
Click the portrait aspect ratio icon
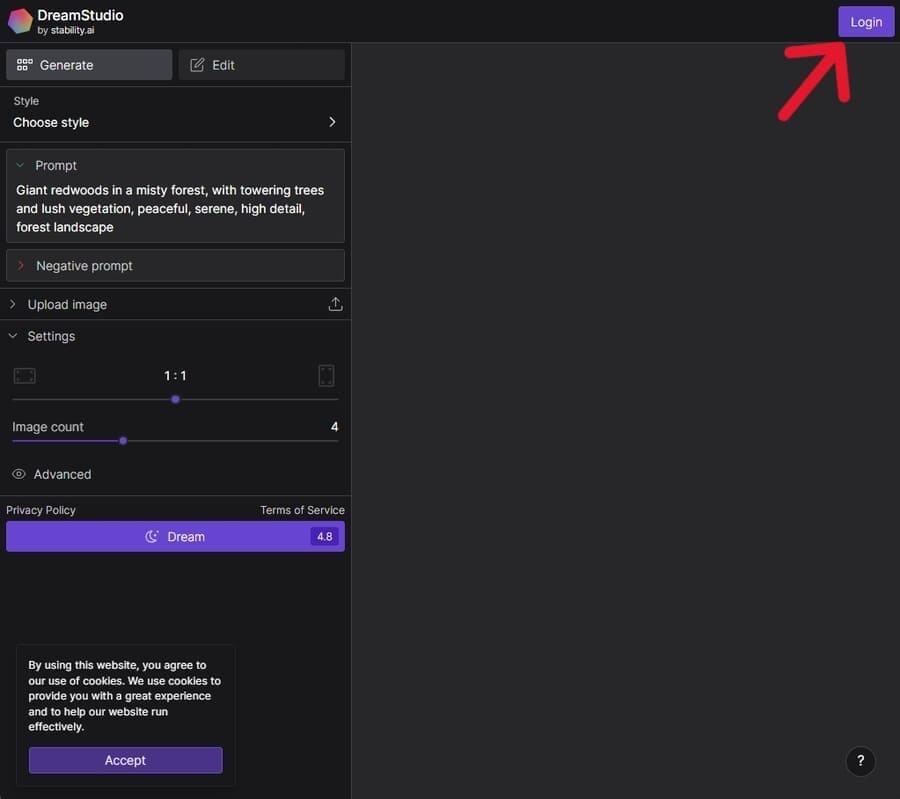click(326, 376)
